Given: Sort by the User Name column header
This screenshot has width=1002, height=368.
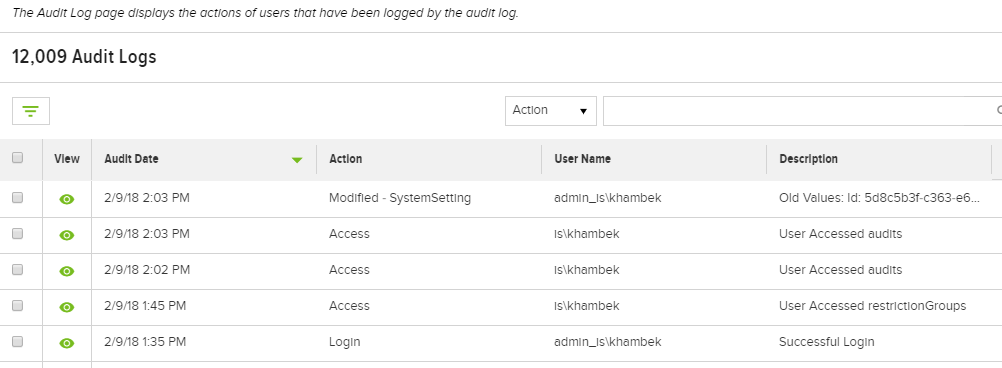Looking at the screenshot, I should click(x=582, y=159).
